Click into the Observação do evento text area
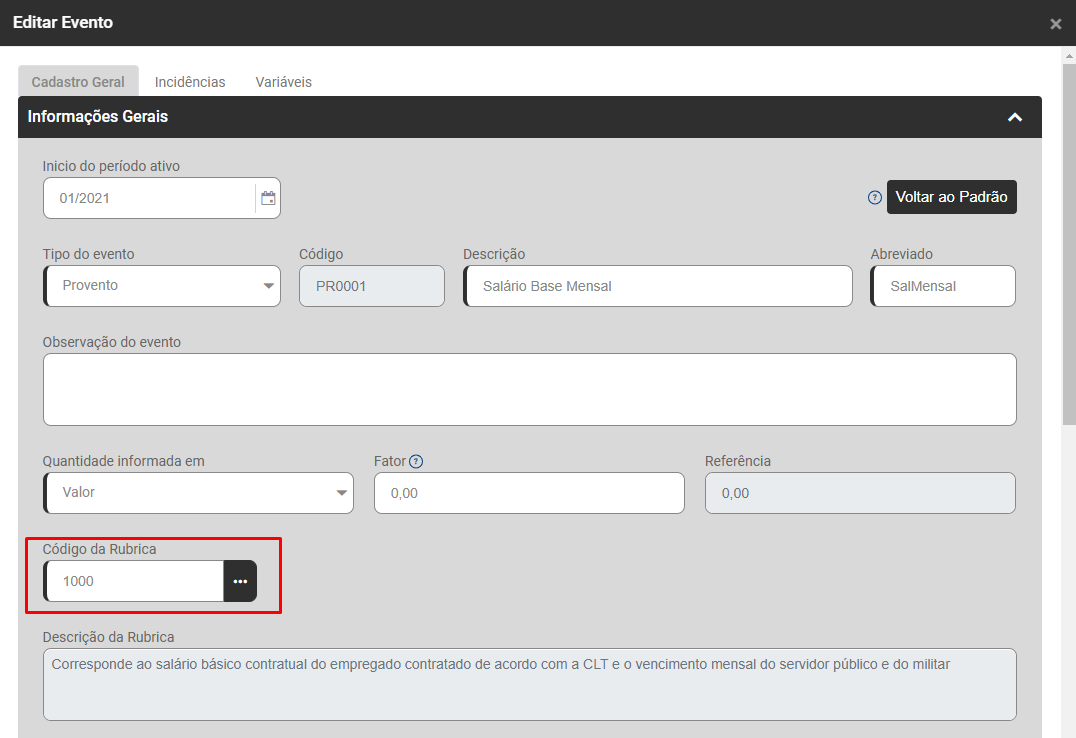 (x=529, y=389)
